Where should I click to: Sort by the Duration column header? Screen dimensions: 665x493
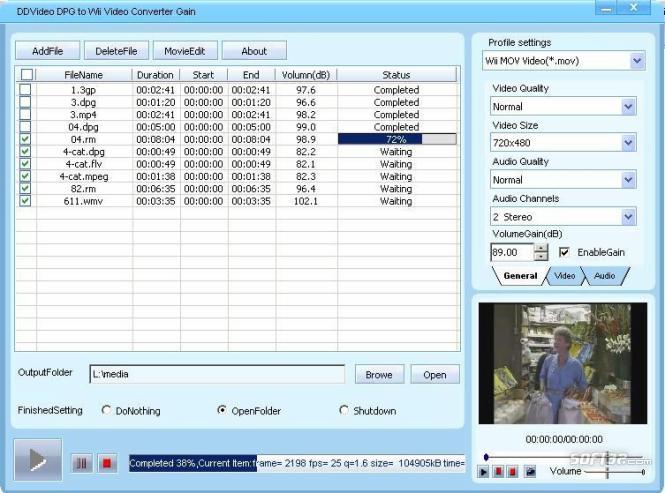[x=155, y=75]
